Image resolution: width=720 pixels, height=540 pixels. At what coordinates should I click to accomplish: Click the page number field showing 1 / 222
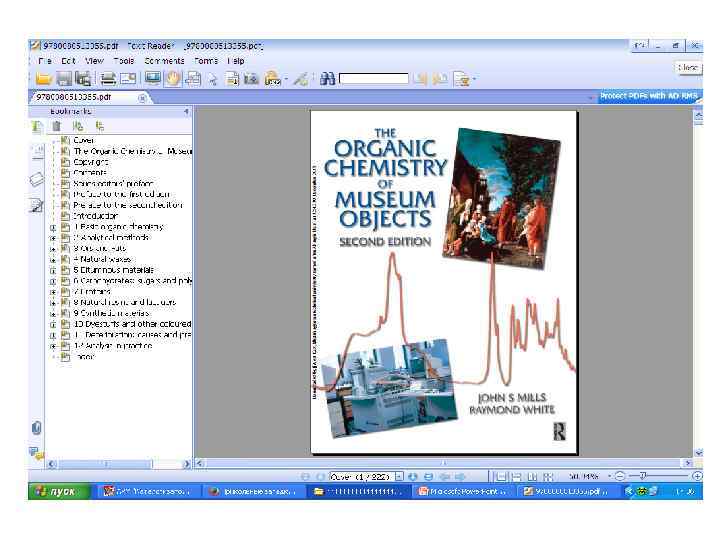362,477
